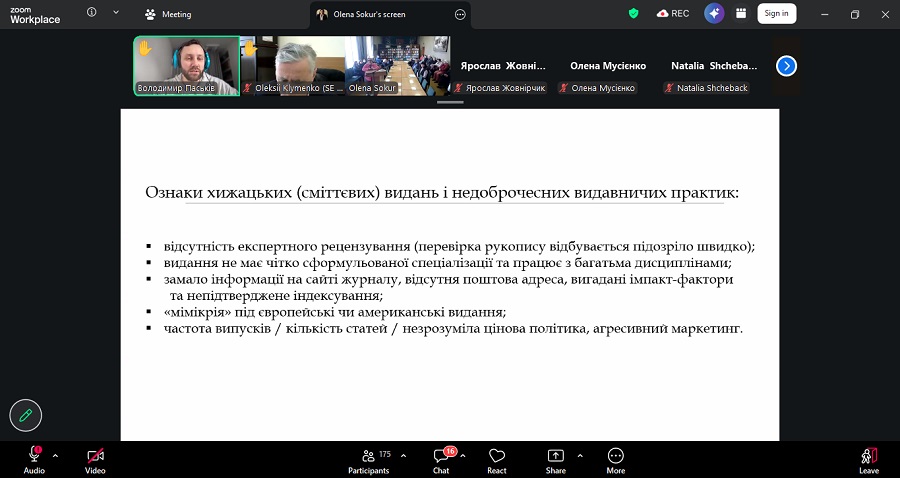Show next participants with the blue arrow
The width and height of the screenshot is (900, 478).
[x=787, y=66]
